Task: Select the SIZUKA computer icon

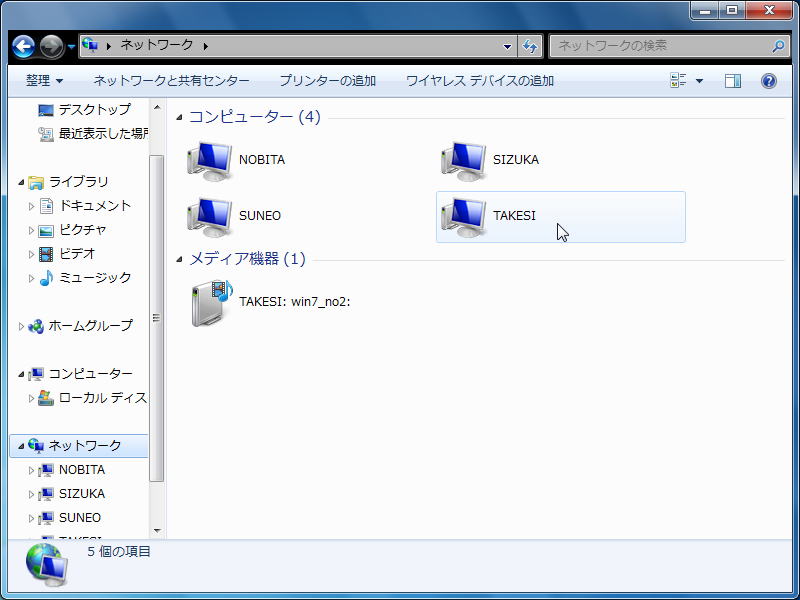Action: [464, 161]
